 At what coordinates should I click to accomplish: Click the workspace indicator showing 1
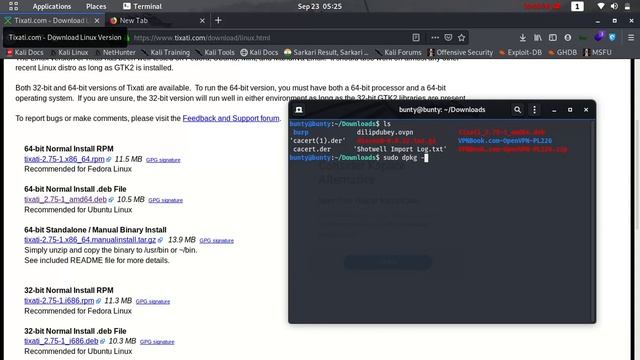click(x=577, y=7)
